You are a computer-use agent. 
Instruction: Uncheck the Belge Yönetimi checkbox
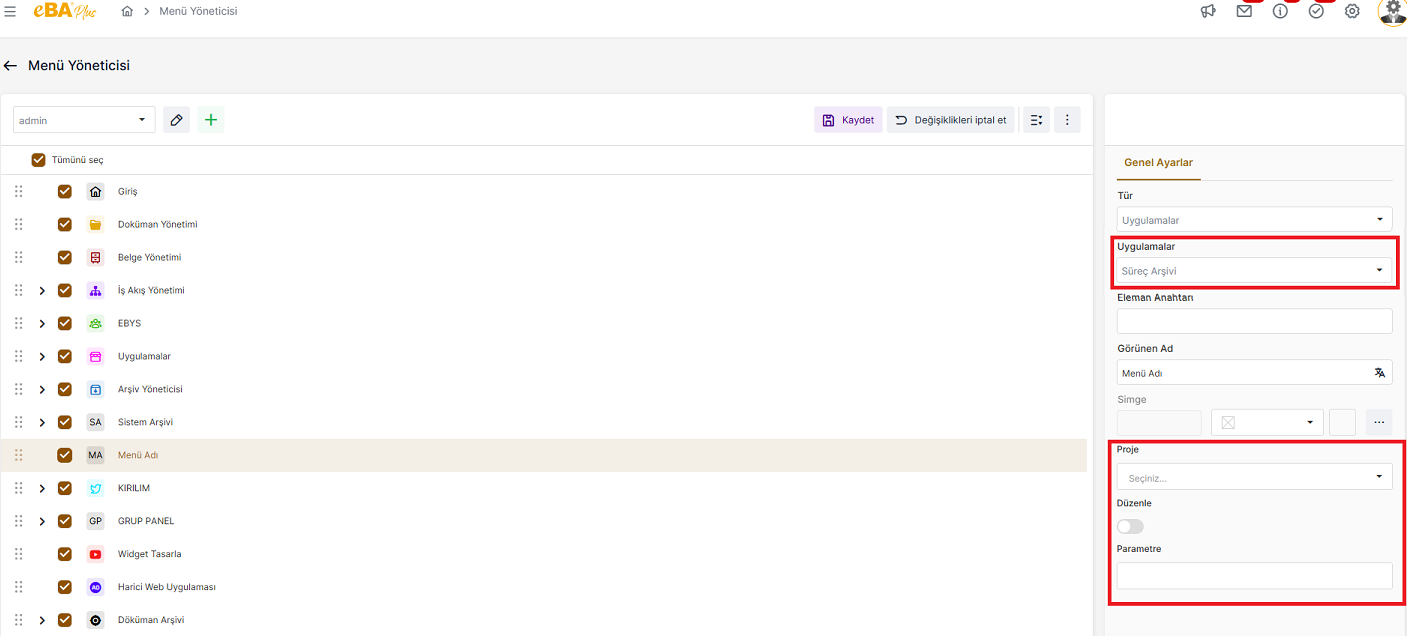pyautogui.click(x=65, y=257)
